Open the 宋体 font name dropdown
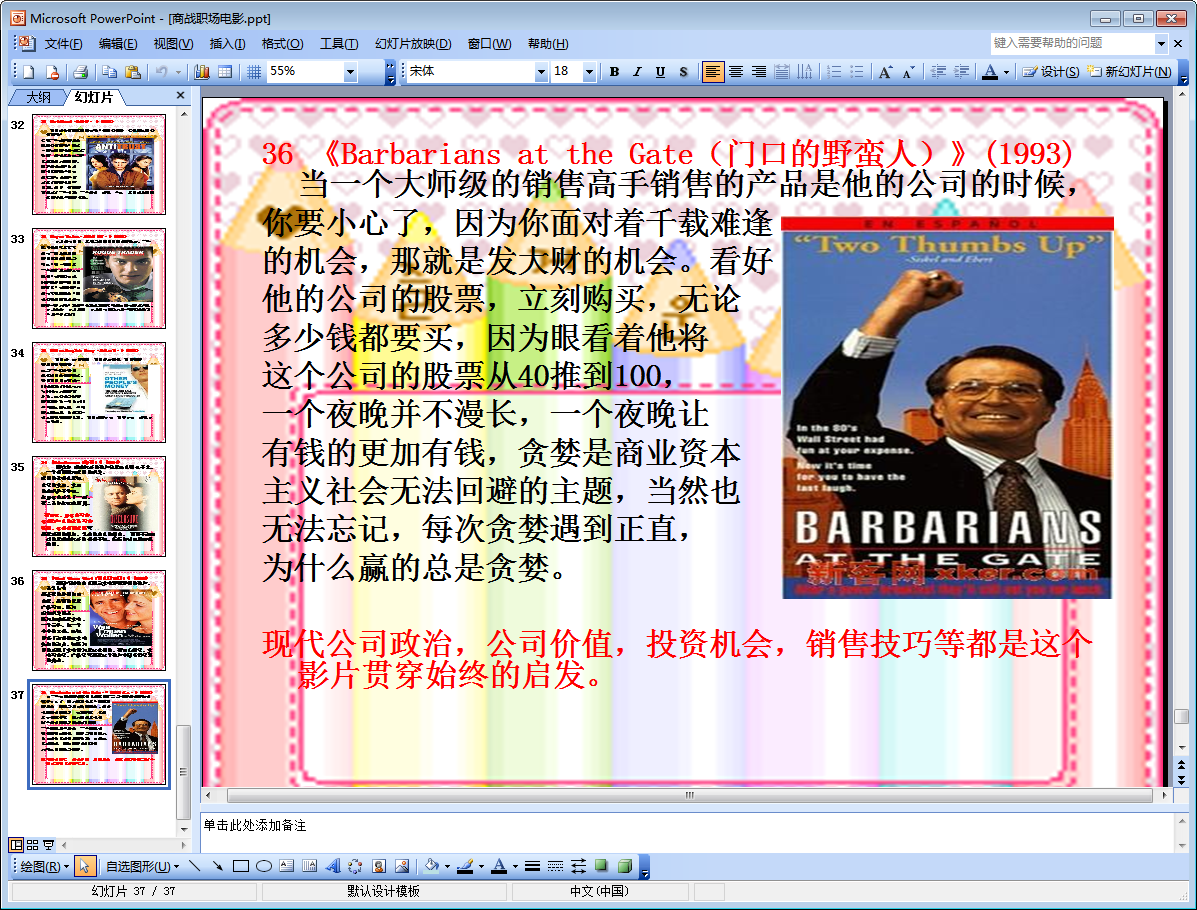Viewport: 1197px width, 910px height. (541, 72)
